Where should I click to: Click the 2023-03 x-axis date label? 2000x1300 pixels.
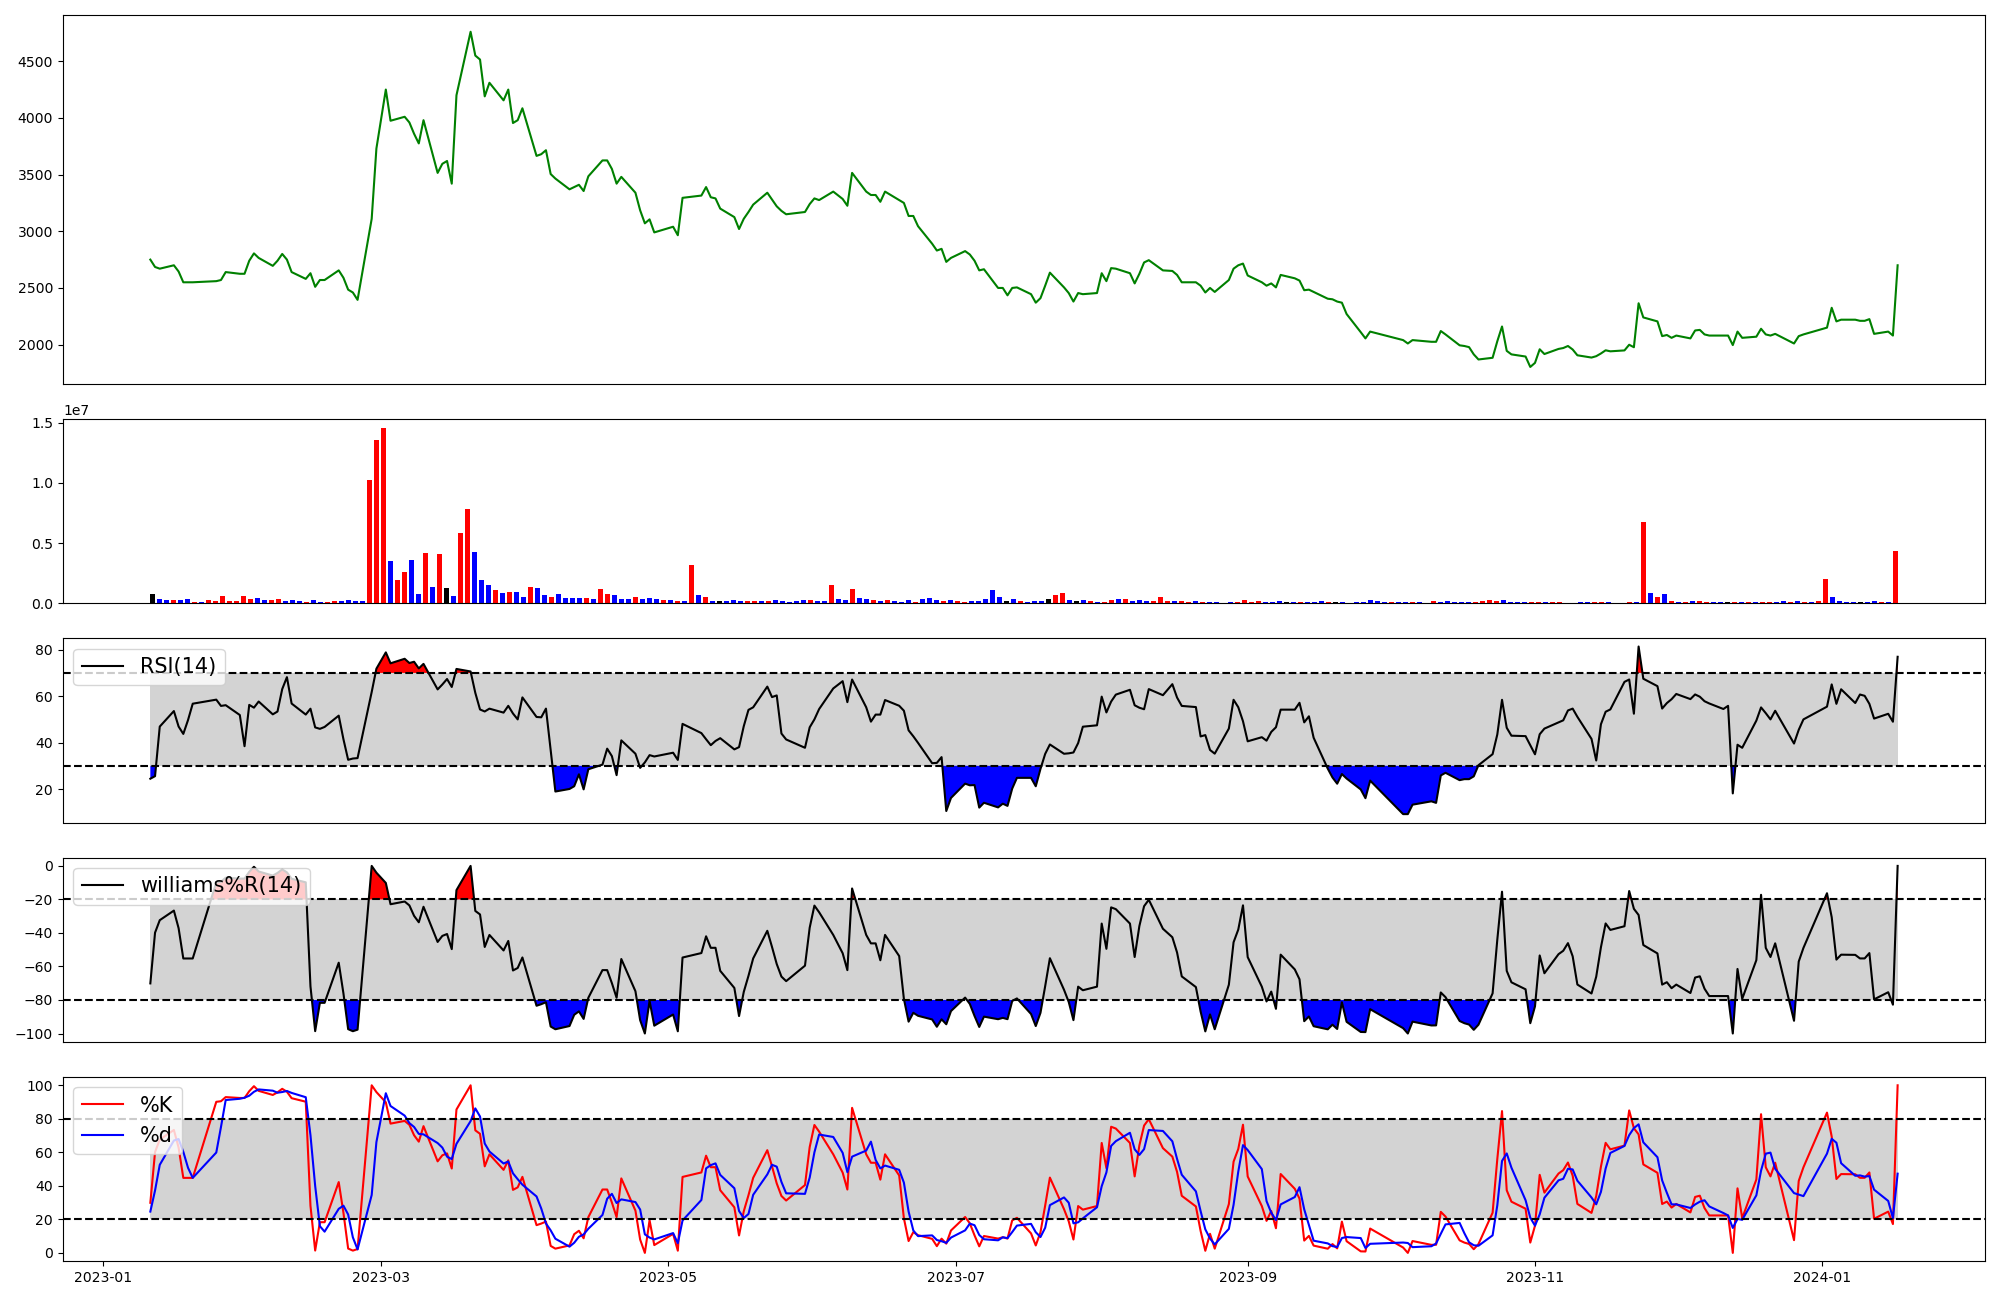point(381,1277)
